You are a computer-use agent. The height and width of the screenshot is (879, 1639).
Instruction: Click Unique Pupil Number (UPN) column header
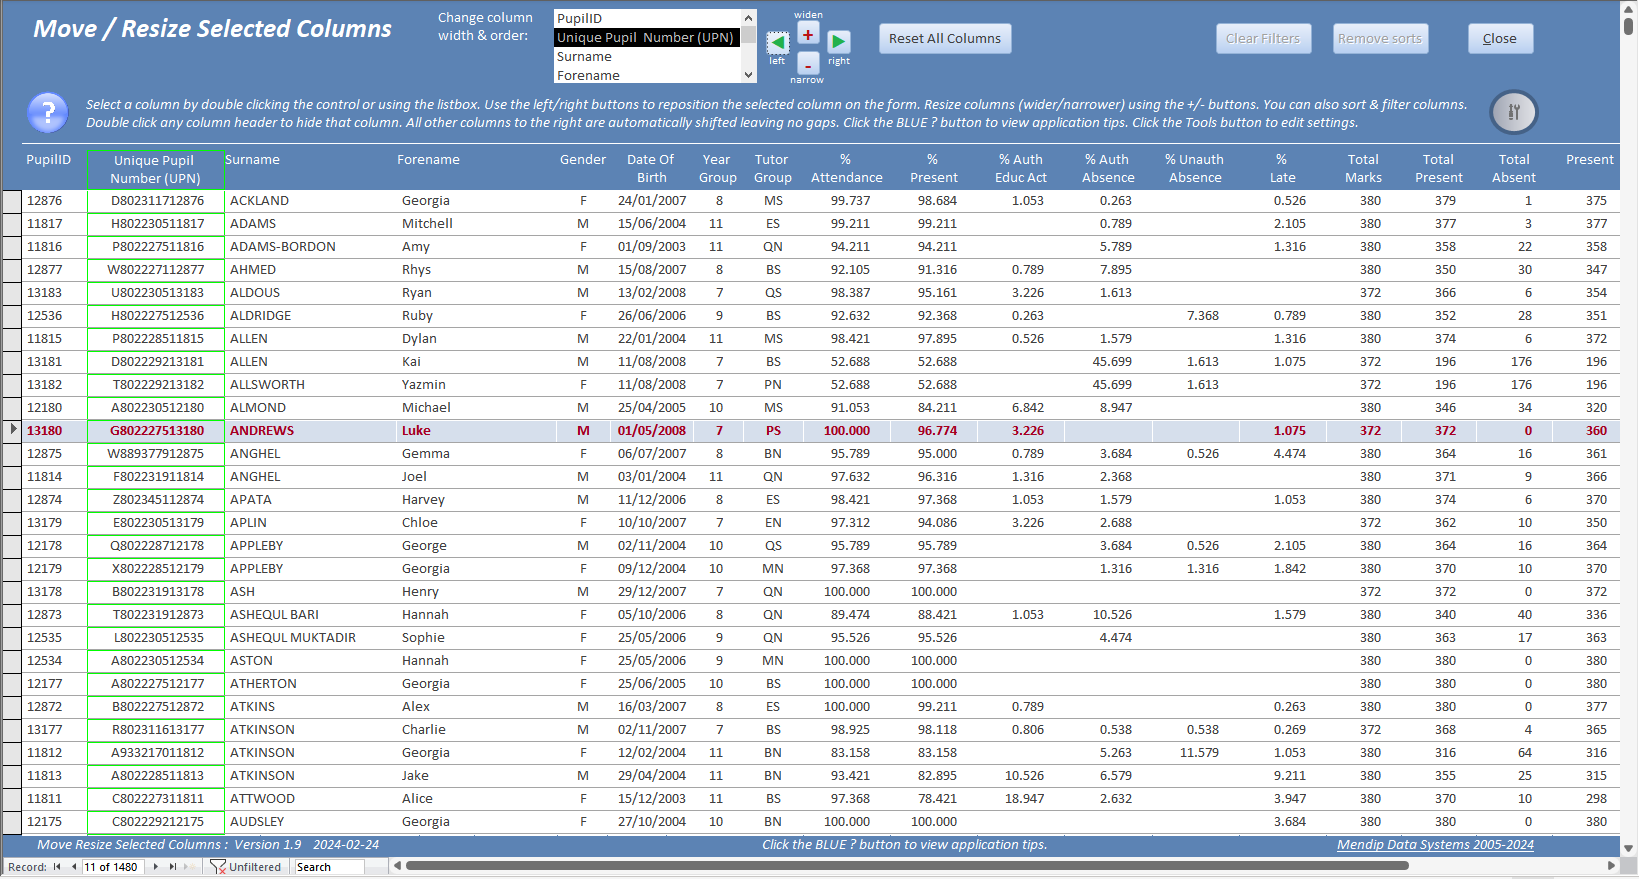155,169
